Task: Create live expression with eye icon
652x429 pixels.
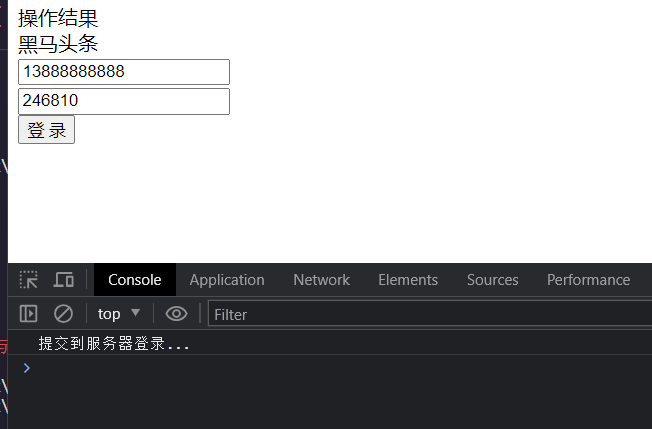Action: coord(176,313)
